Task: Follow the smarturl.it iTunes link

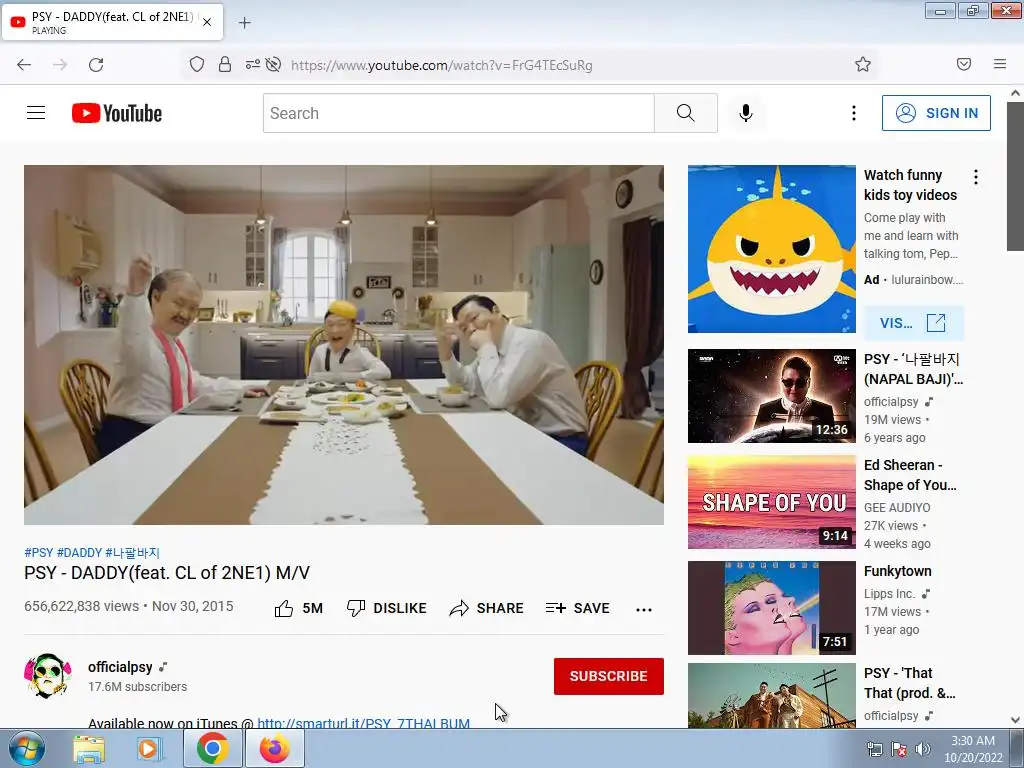Action: pos(363,723)
